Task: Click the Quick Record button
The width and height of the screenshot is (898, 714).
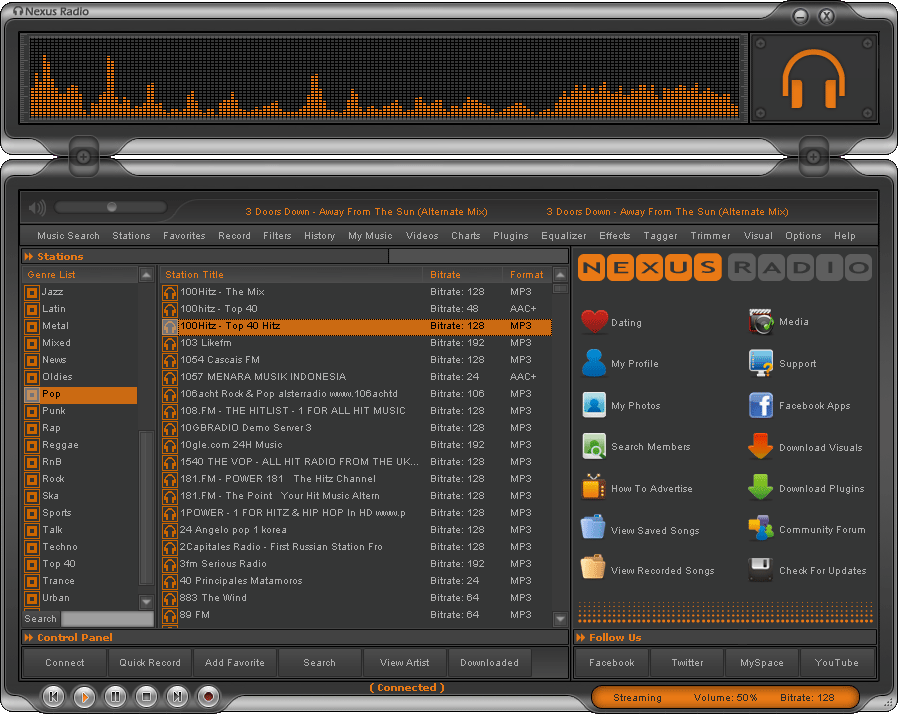Action: [150, 662]
